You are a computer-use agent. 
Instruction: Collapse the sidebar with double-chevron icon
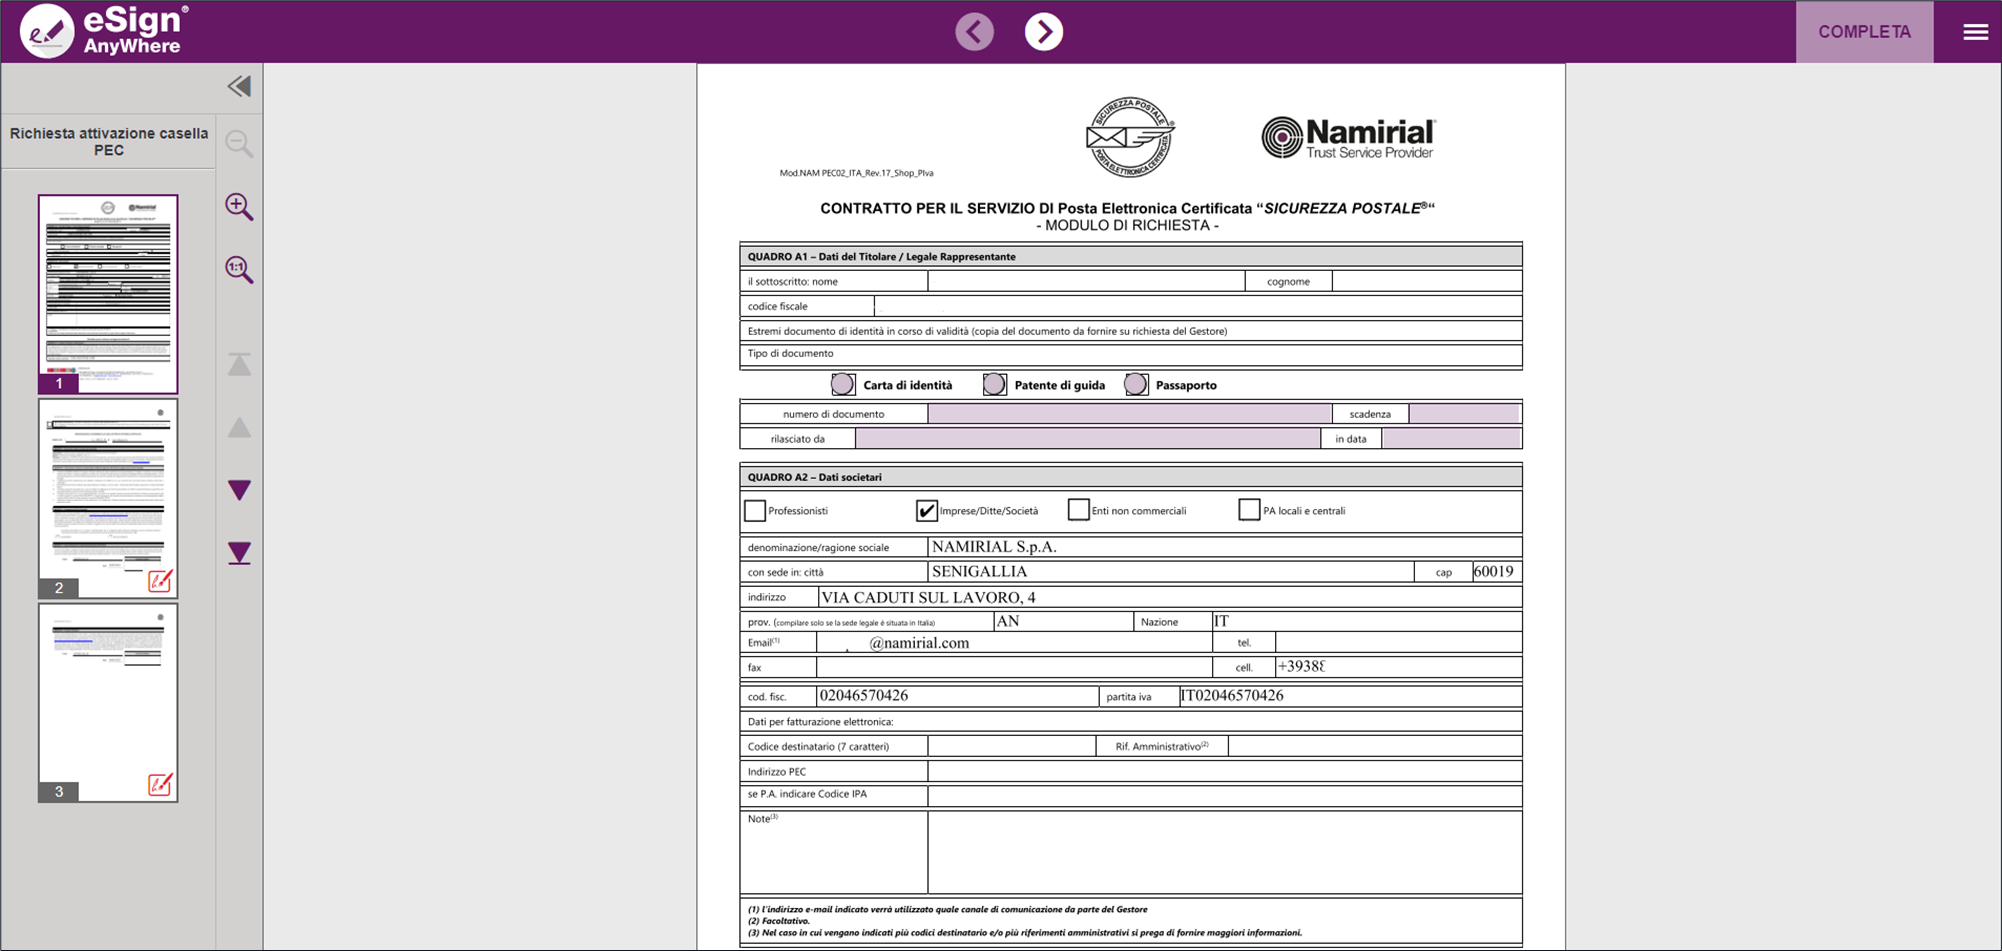239,86
